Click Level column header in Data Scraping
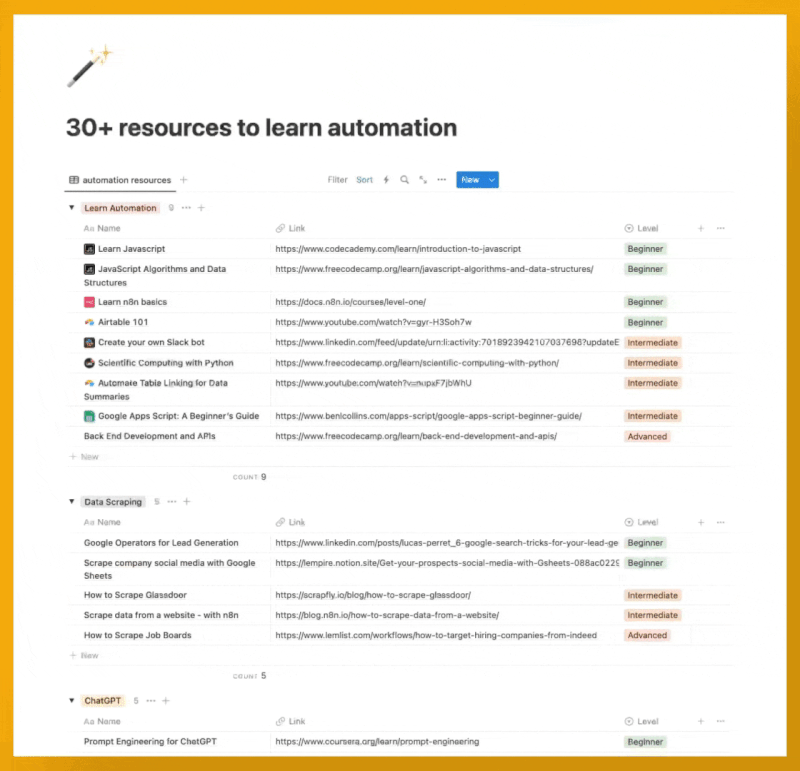Image resolution: width=800 pixels, height=771 pixels. (x=641, y=522)
